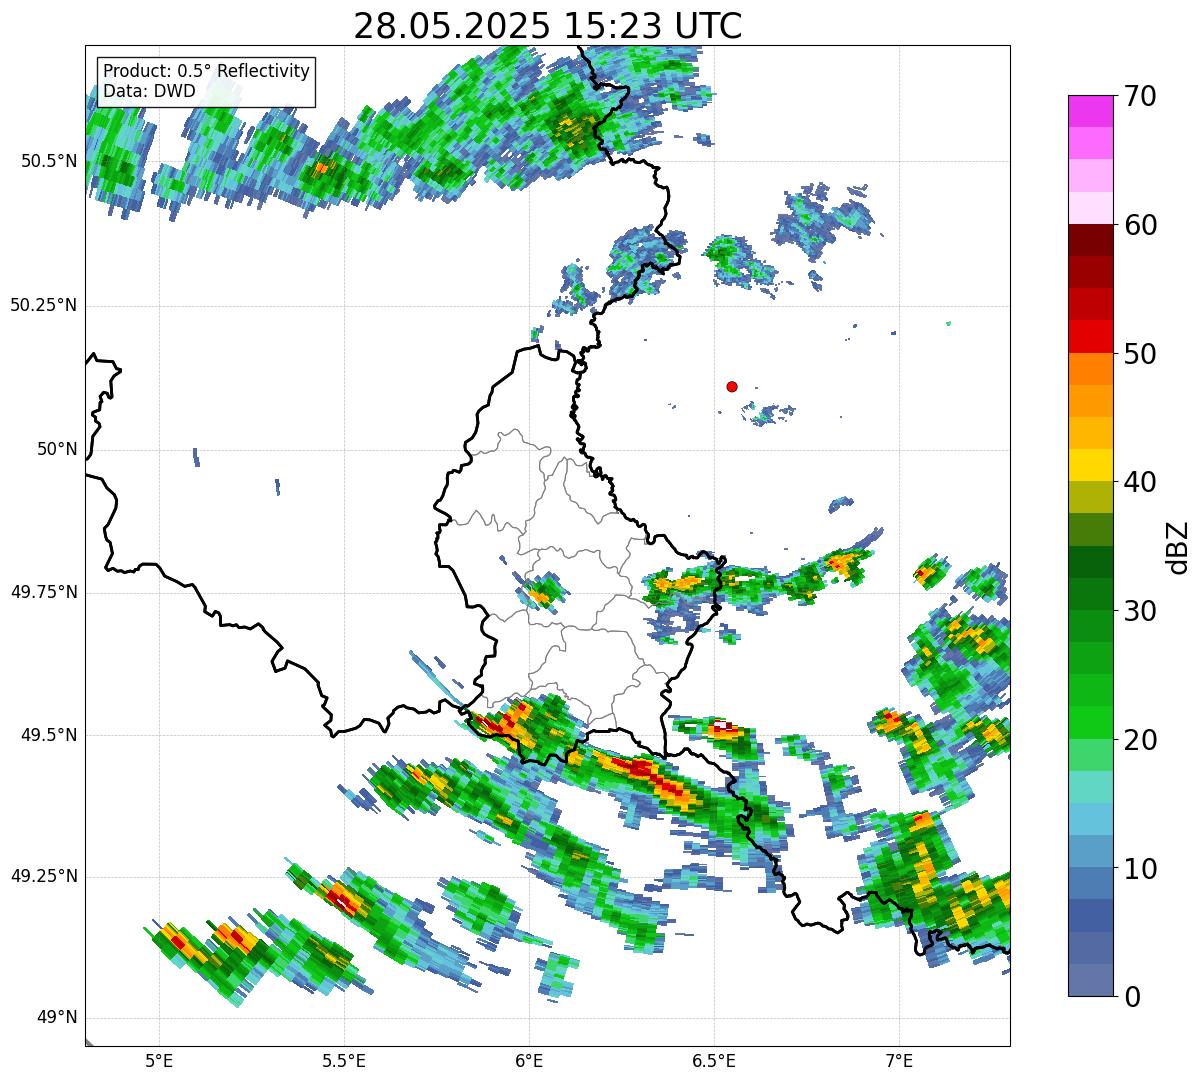Click the 5.5°E longitude label
Screen dimensions: 1202x1081
click(344, 1060)
